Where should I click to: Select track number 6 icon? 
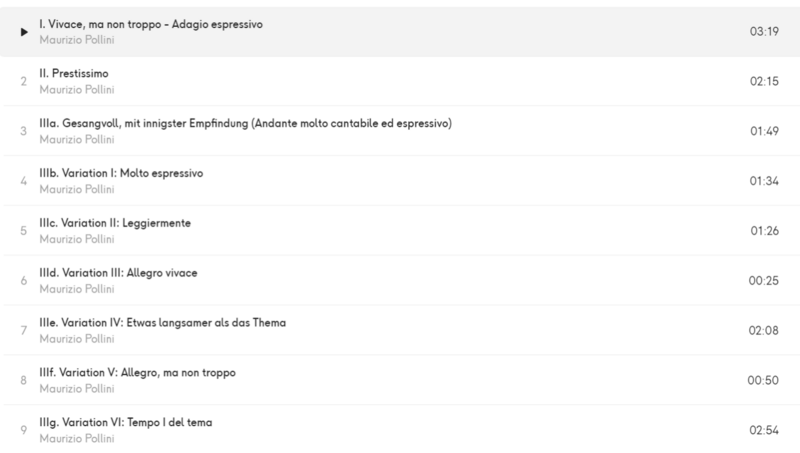point(23,281)
